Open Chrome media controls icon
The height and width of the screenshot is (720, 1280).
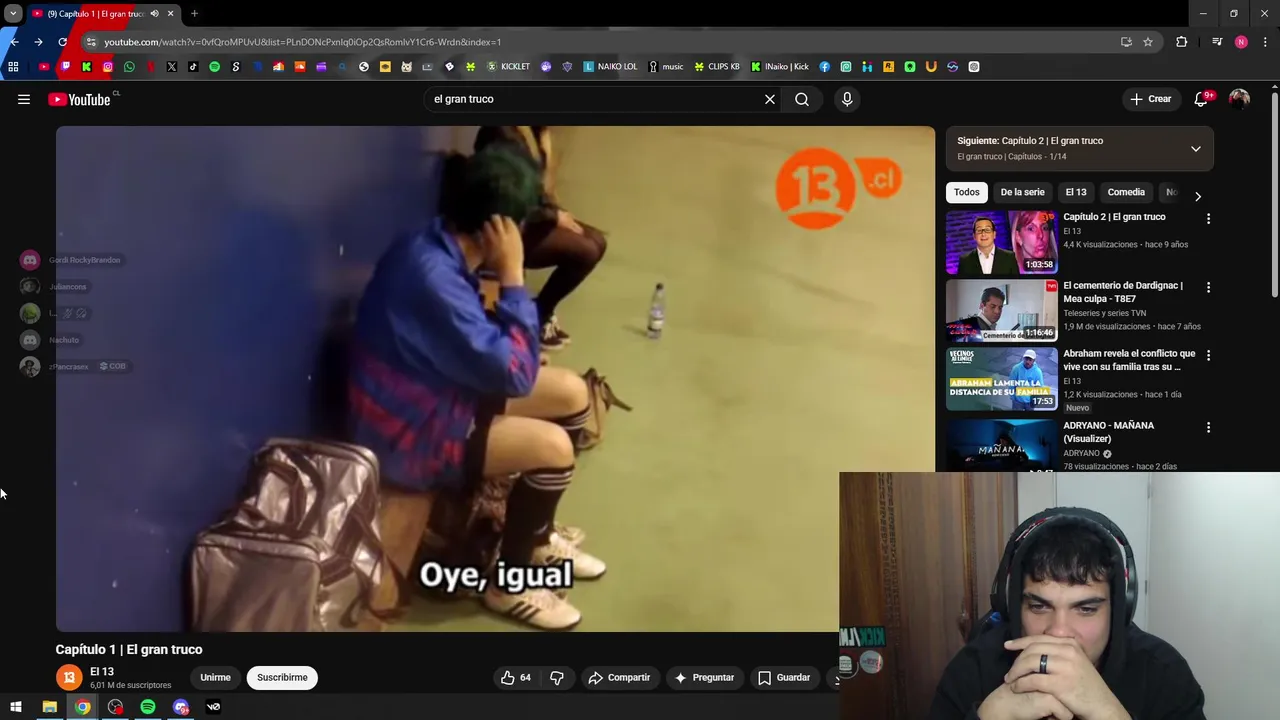pos(1217,42)
